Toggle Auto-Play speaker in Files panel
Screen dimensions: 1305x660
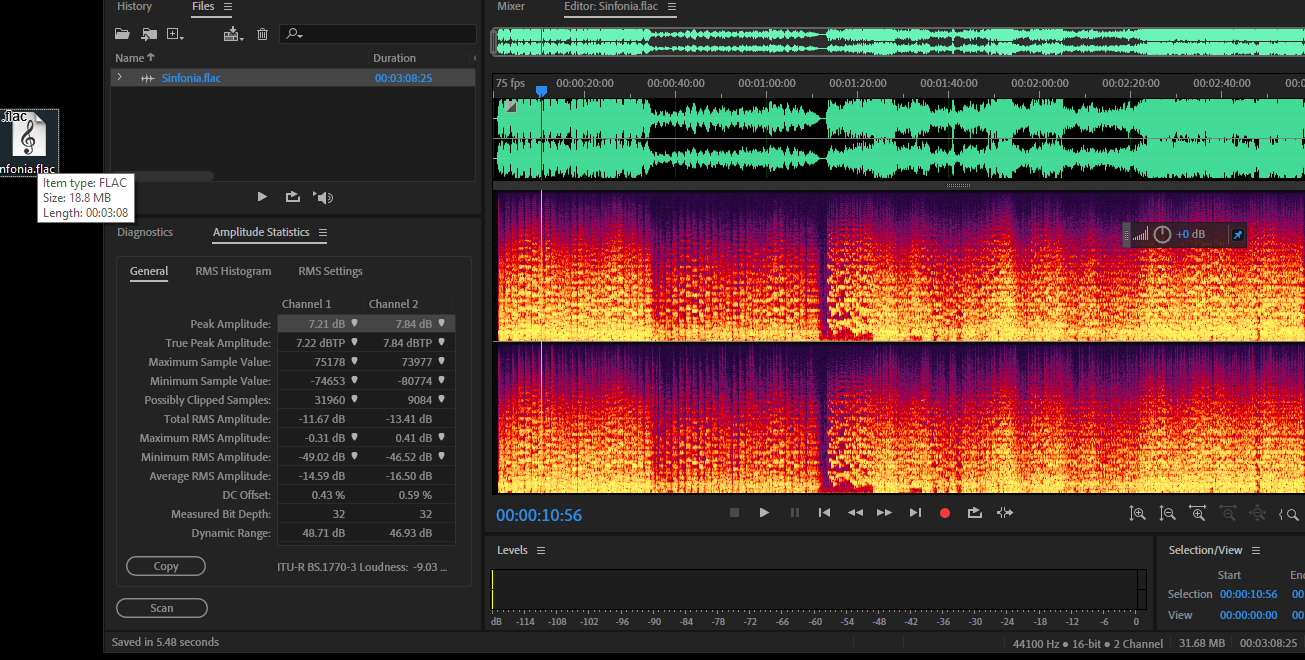[x=322, y=197]
